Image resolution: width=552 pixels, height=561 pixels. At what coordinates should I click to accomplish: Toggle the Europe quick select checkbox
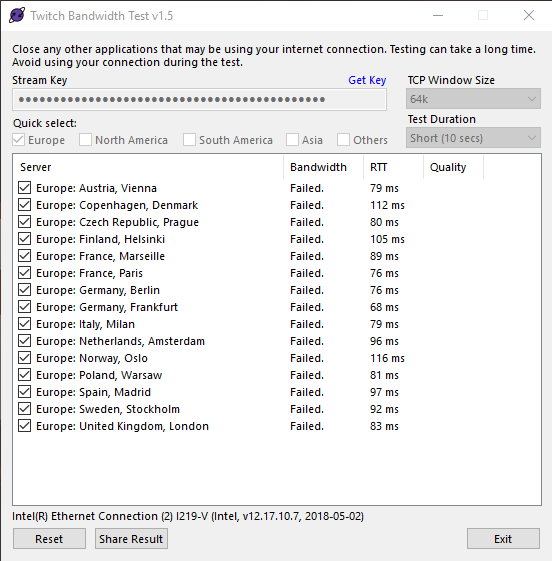pyautogui.click(x=19, y=140)
